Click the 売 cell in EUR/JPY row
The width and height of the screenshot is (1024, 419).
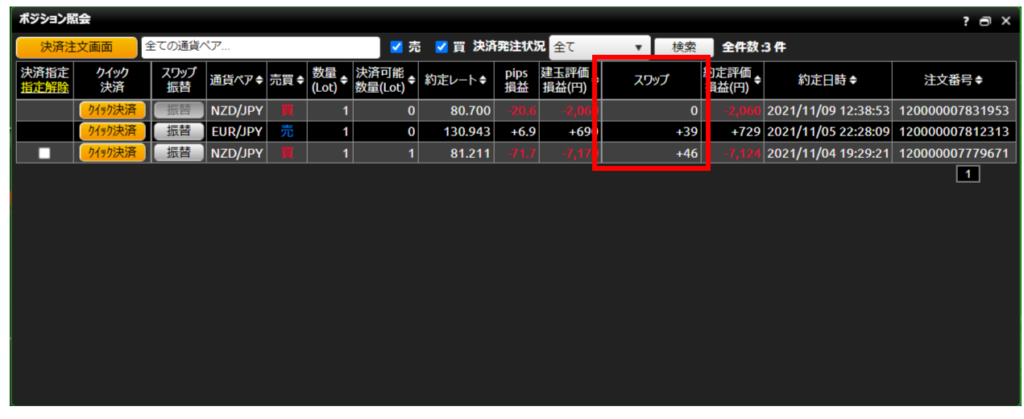click(x=287, y=132)
